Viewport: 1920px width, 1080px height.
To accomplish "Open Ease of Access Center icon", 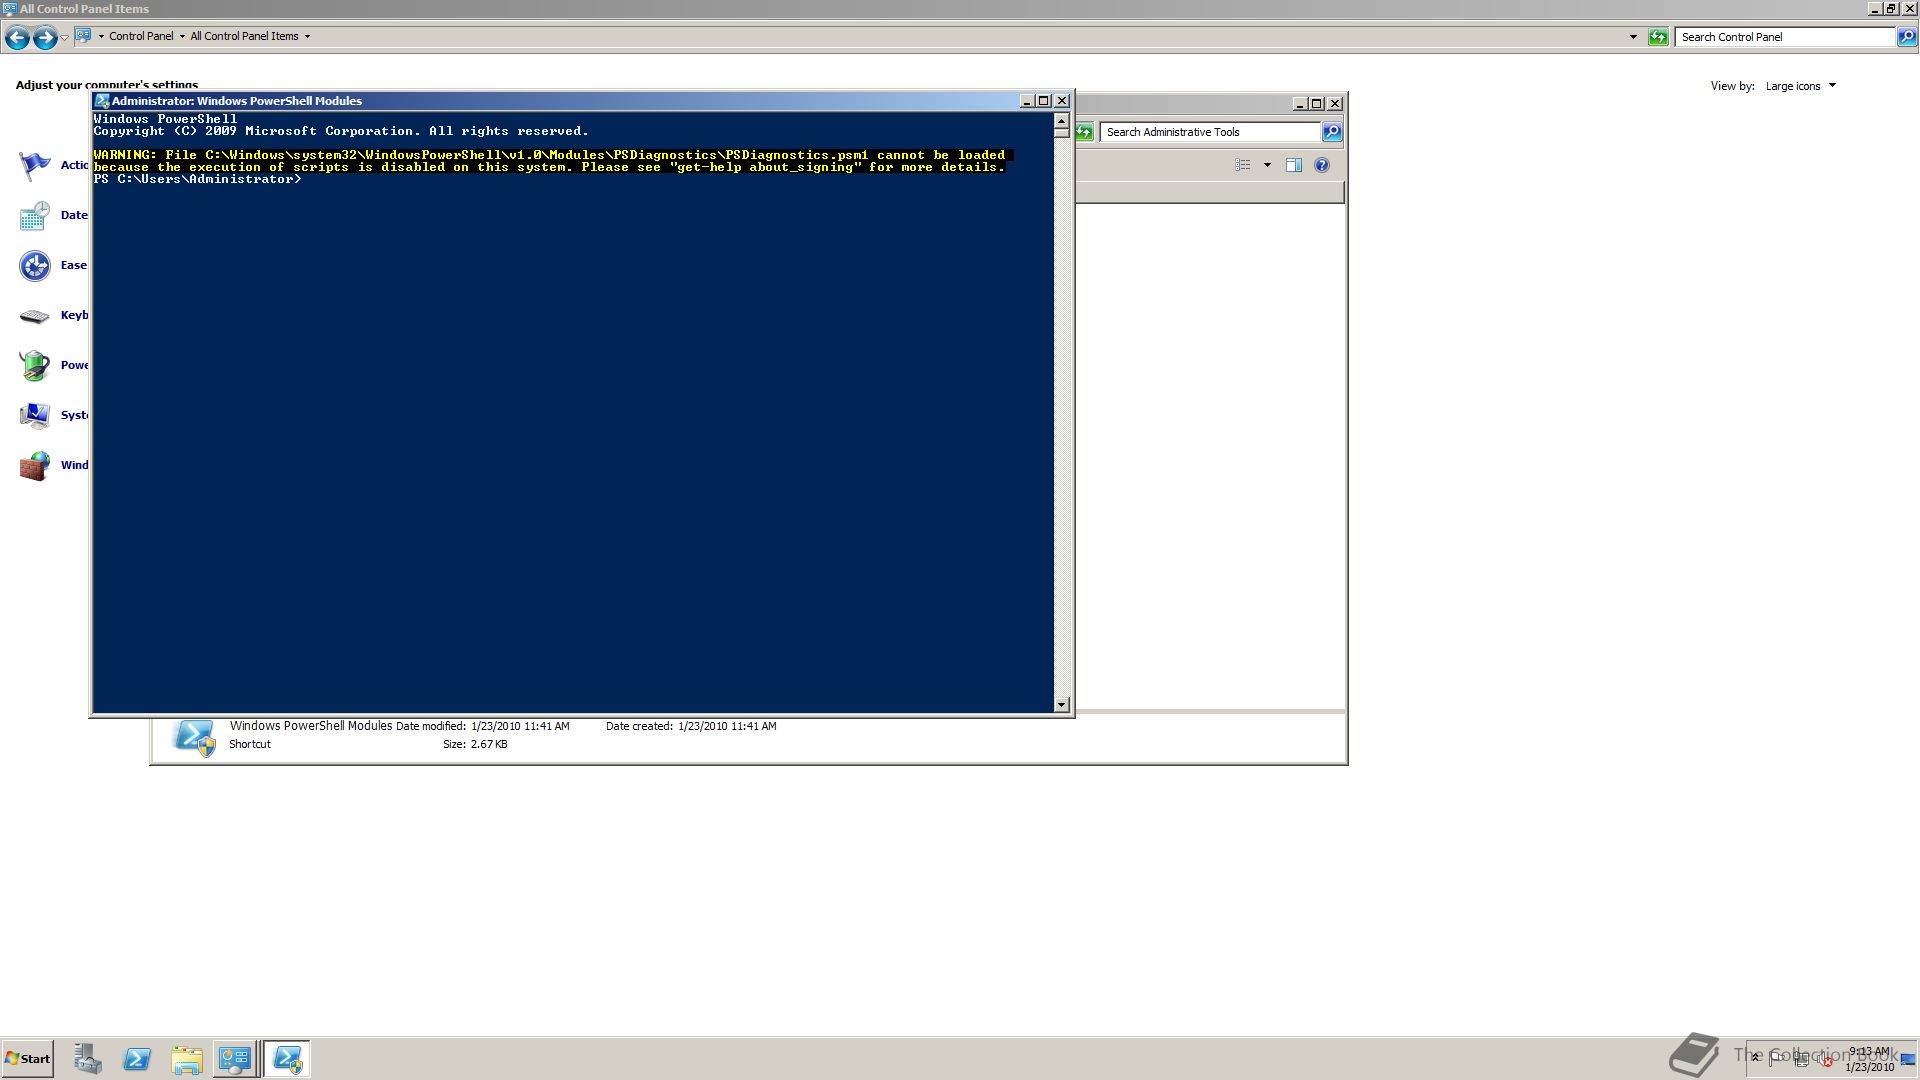I will (35, 265).
